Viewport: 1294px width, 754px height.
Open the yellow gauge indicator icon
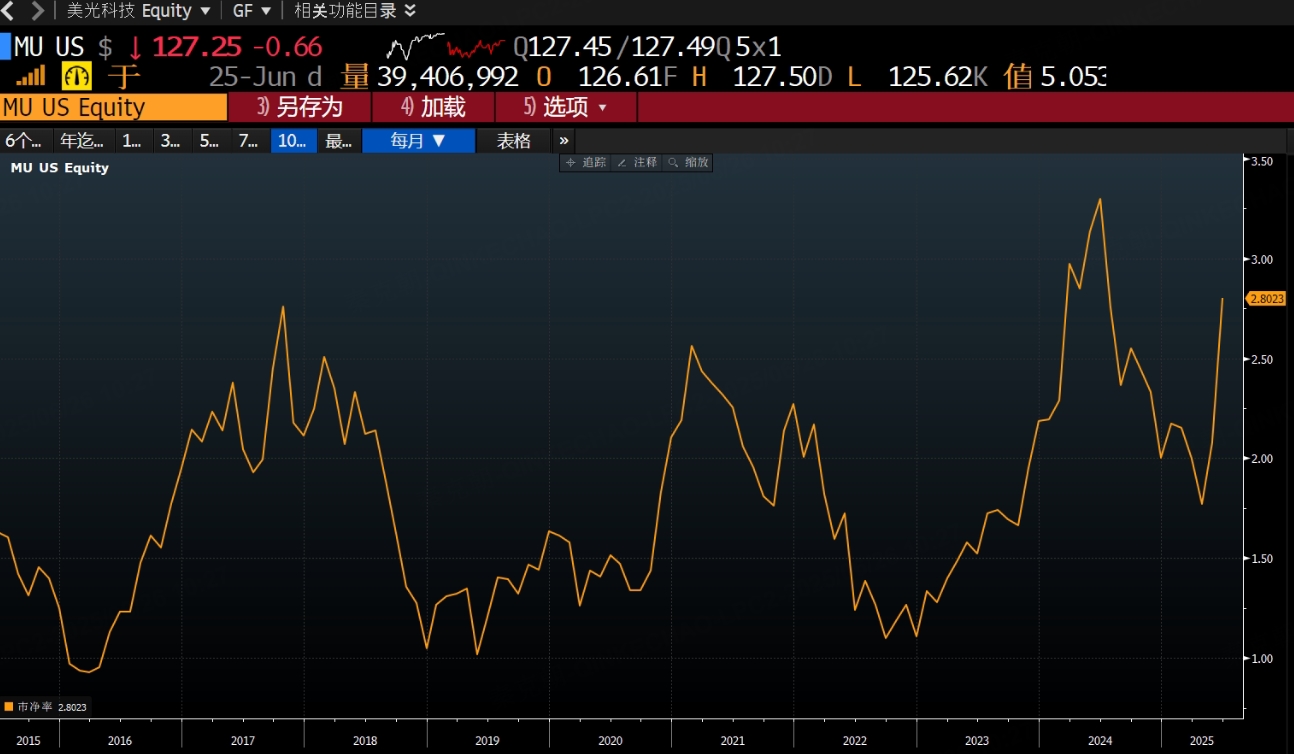77,76
